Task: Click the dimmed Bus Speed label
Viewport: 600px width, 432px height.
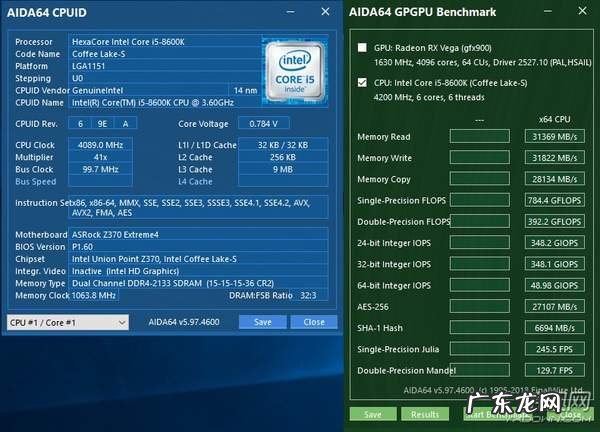Action: click(x=36, y=181)
